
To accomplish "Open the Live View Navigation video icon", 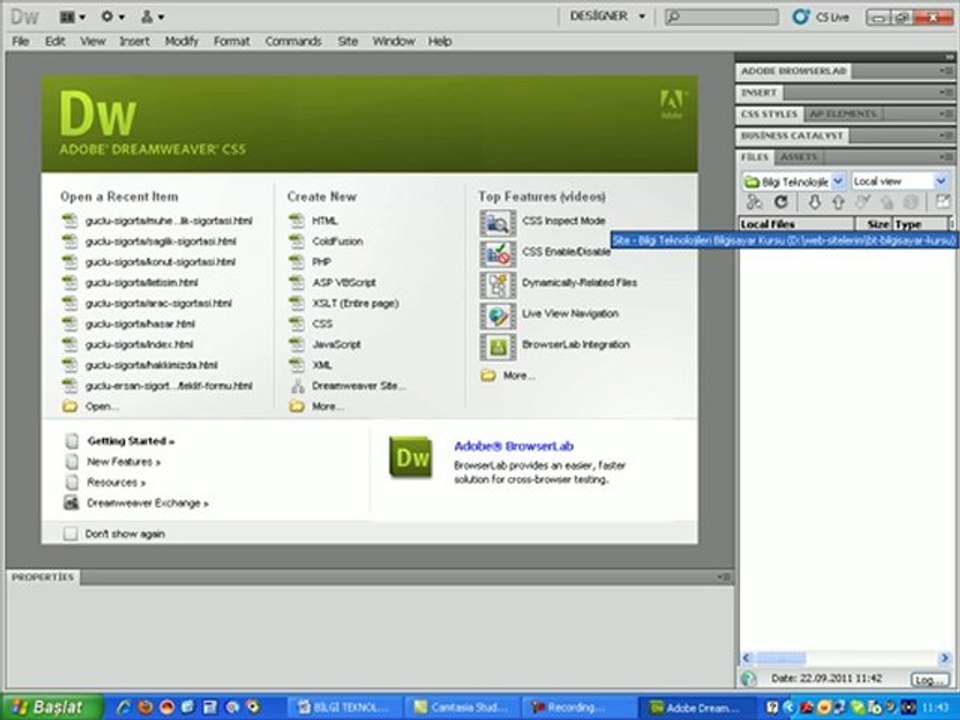I will click(x=498, y=316).
